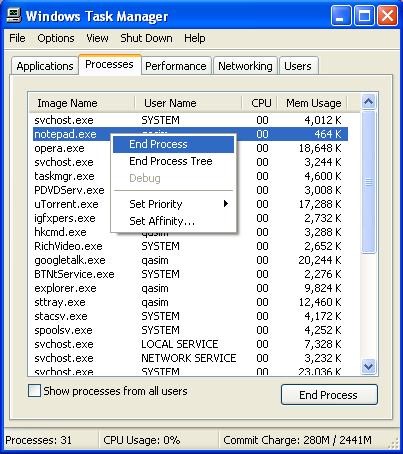This screenshot has width=403, height=454.
Task: Close the Task Manager window
Action: [387, 16]
